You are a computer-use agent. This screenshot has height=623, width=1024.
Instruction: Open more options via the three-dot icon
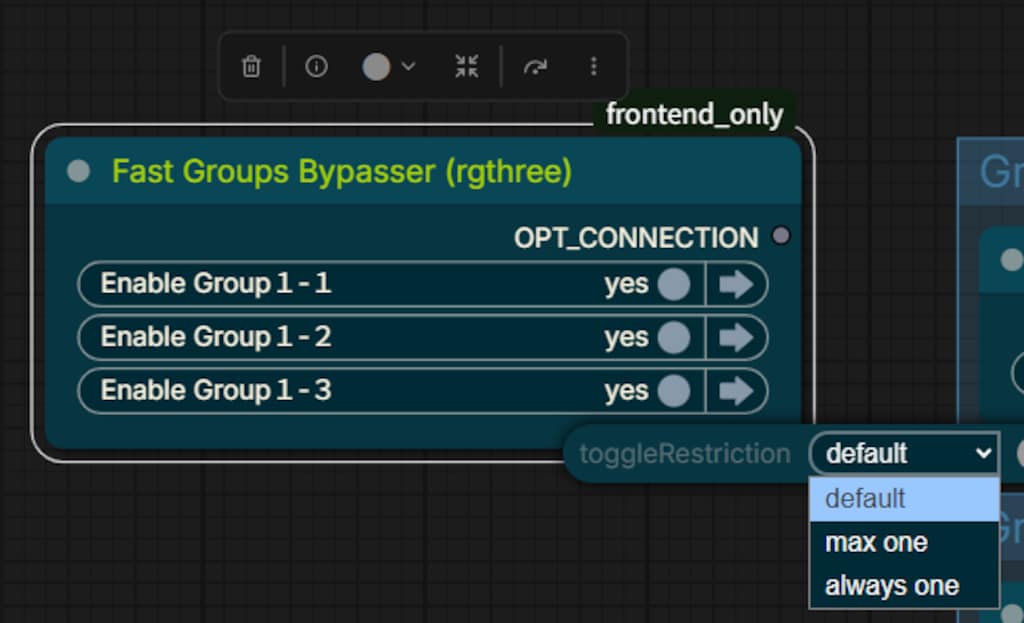point(594,66)
